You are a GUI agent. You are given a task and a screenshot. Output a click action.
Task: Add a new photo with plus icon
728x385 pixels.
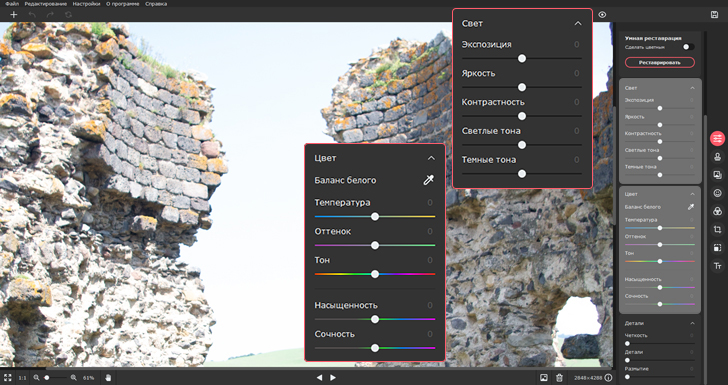[x=13, y=14]
